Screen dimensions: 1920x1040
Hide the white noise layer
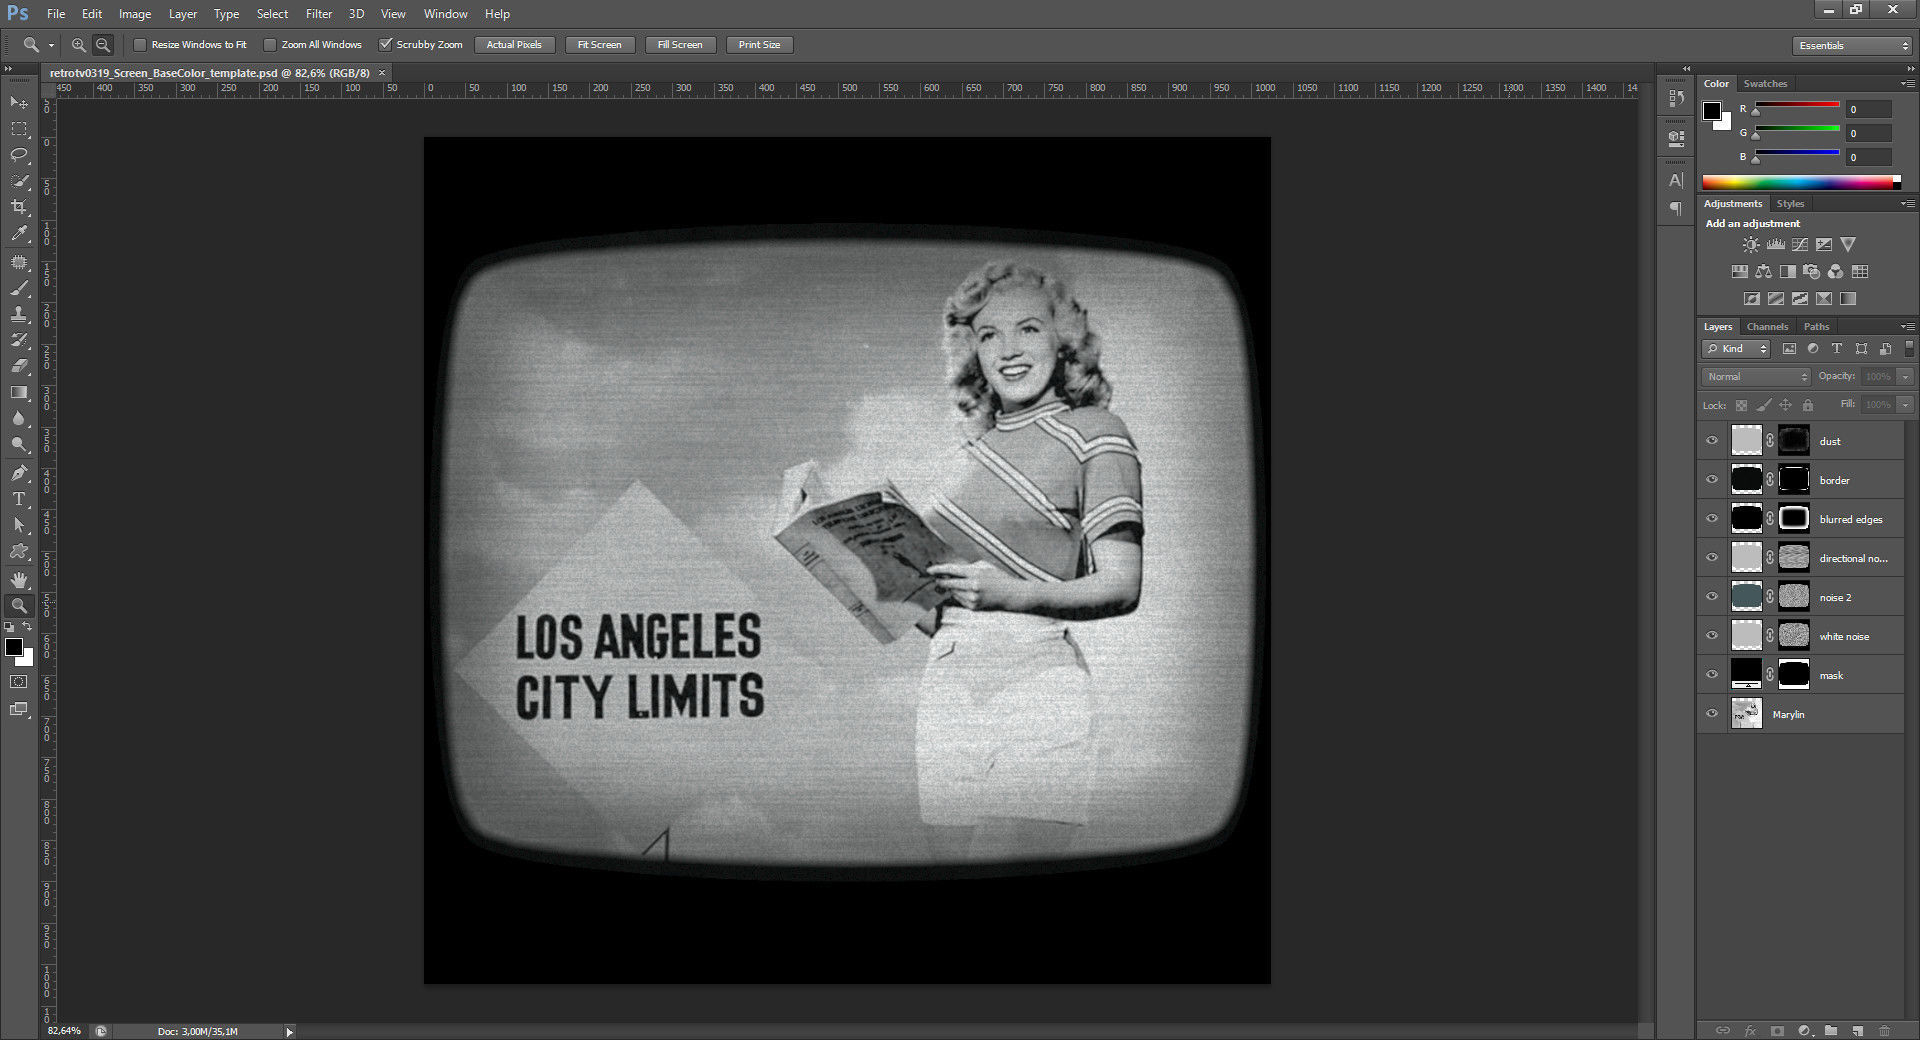click(1712, 636)
